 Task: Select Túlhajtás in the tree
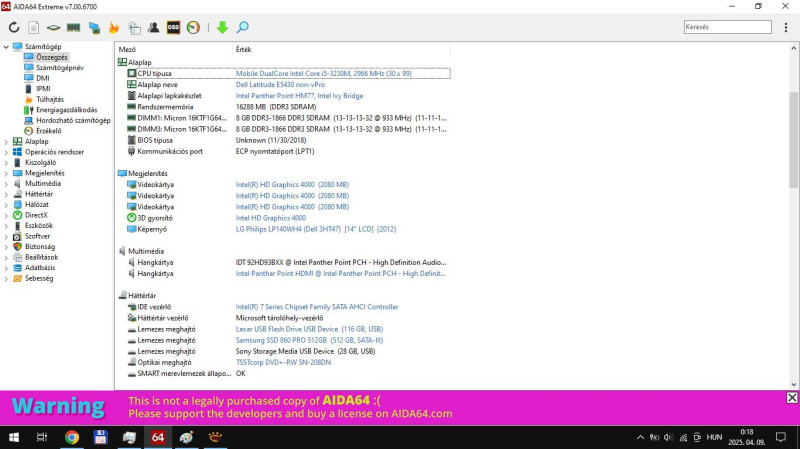tap(50, 99)
